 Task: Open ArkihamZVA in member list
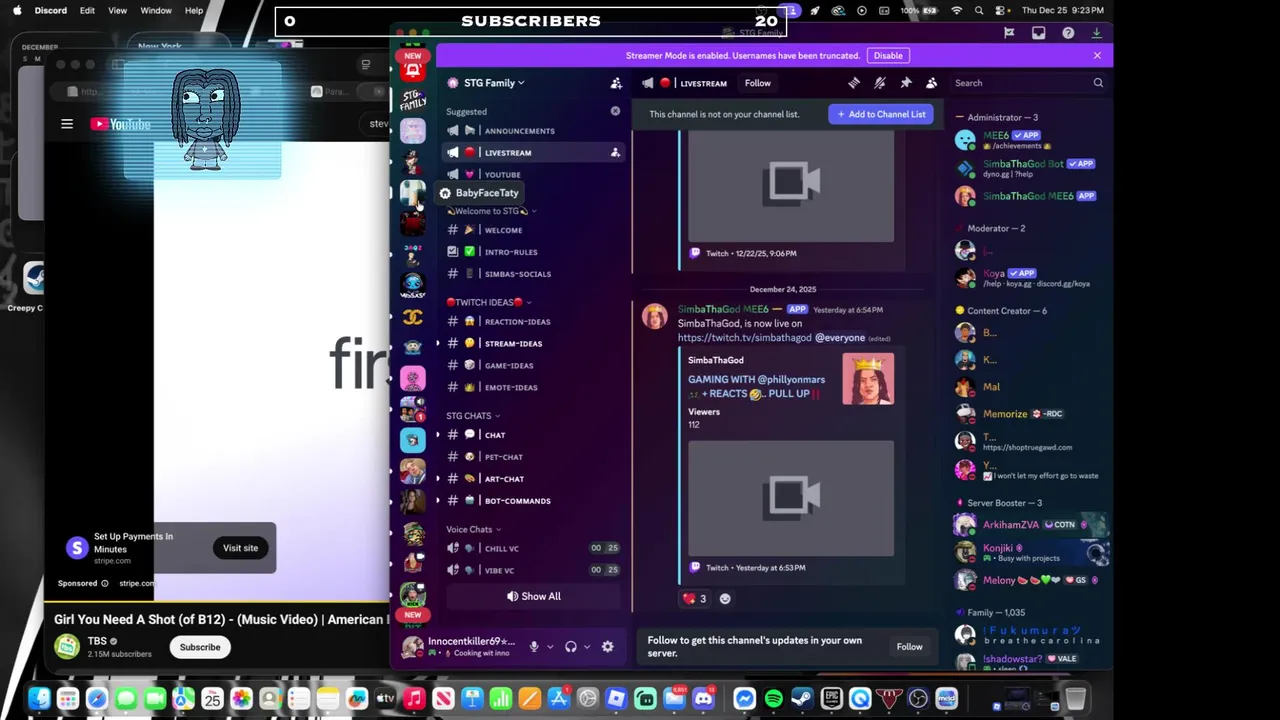(x=1032, y=524)
